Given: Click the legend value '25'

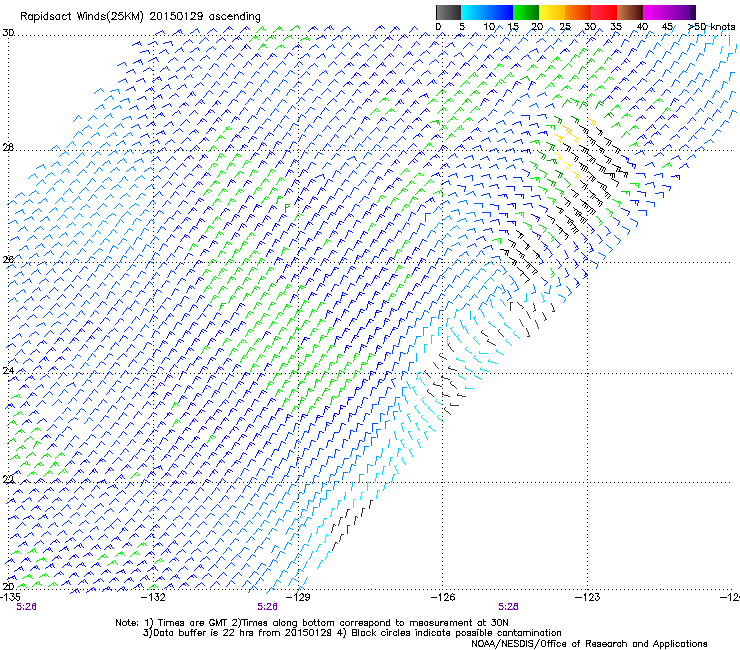Looking at the screenshot, I should tap(565, 27).
